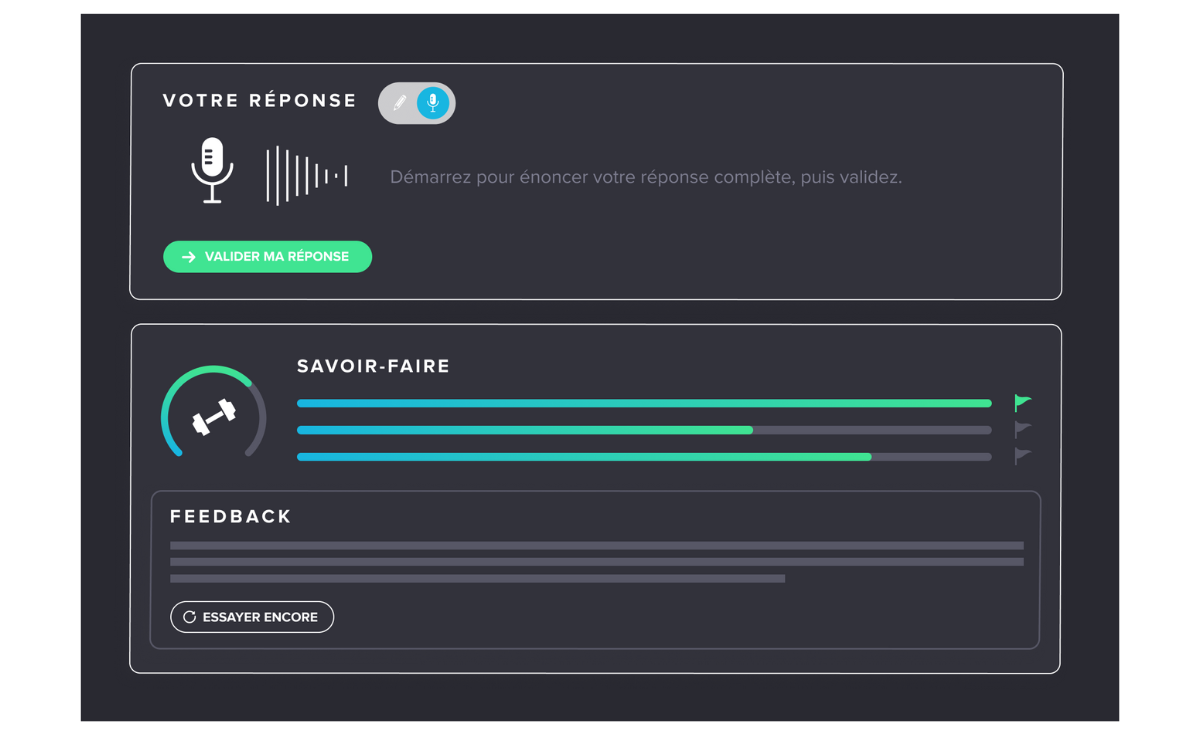Click the dumbbell skill gauge icon
This screenshot has height=735, width=1200.
coord(213,415)
